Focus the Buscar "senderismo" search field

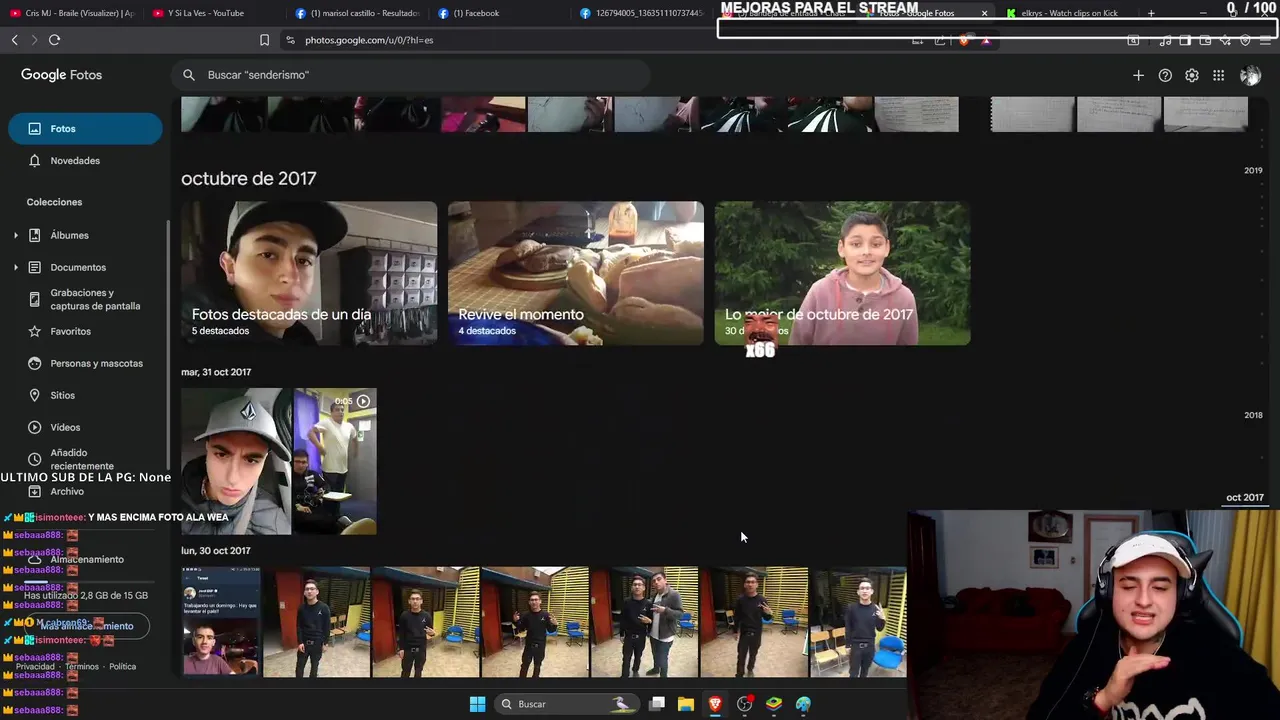coord(410,75)
